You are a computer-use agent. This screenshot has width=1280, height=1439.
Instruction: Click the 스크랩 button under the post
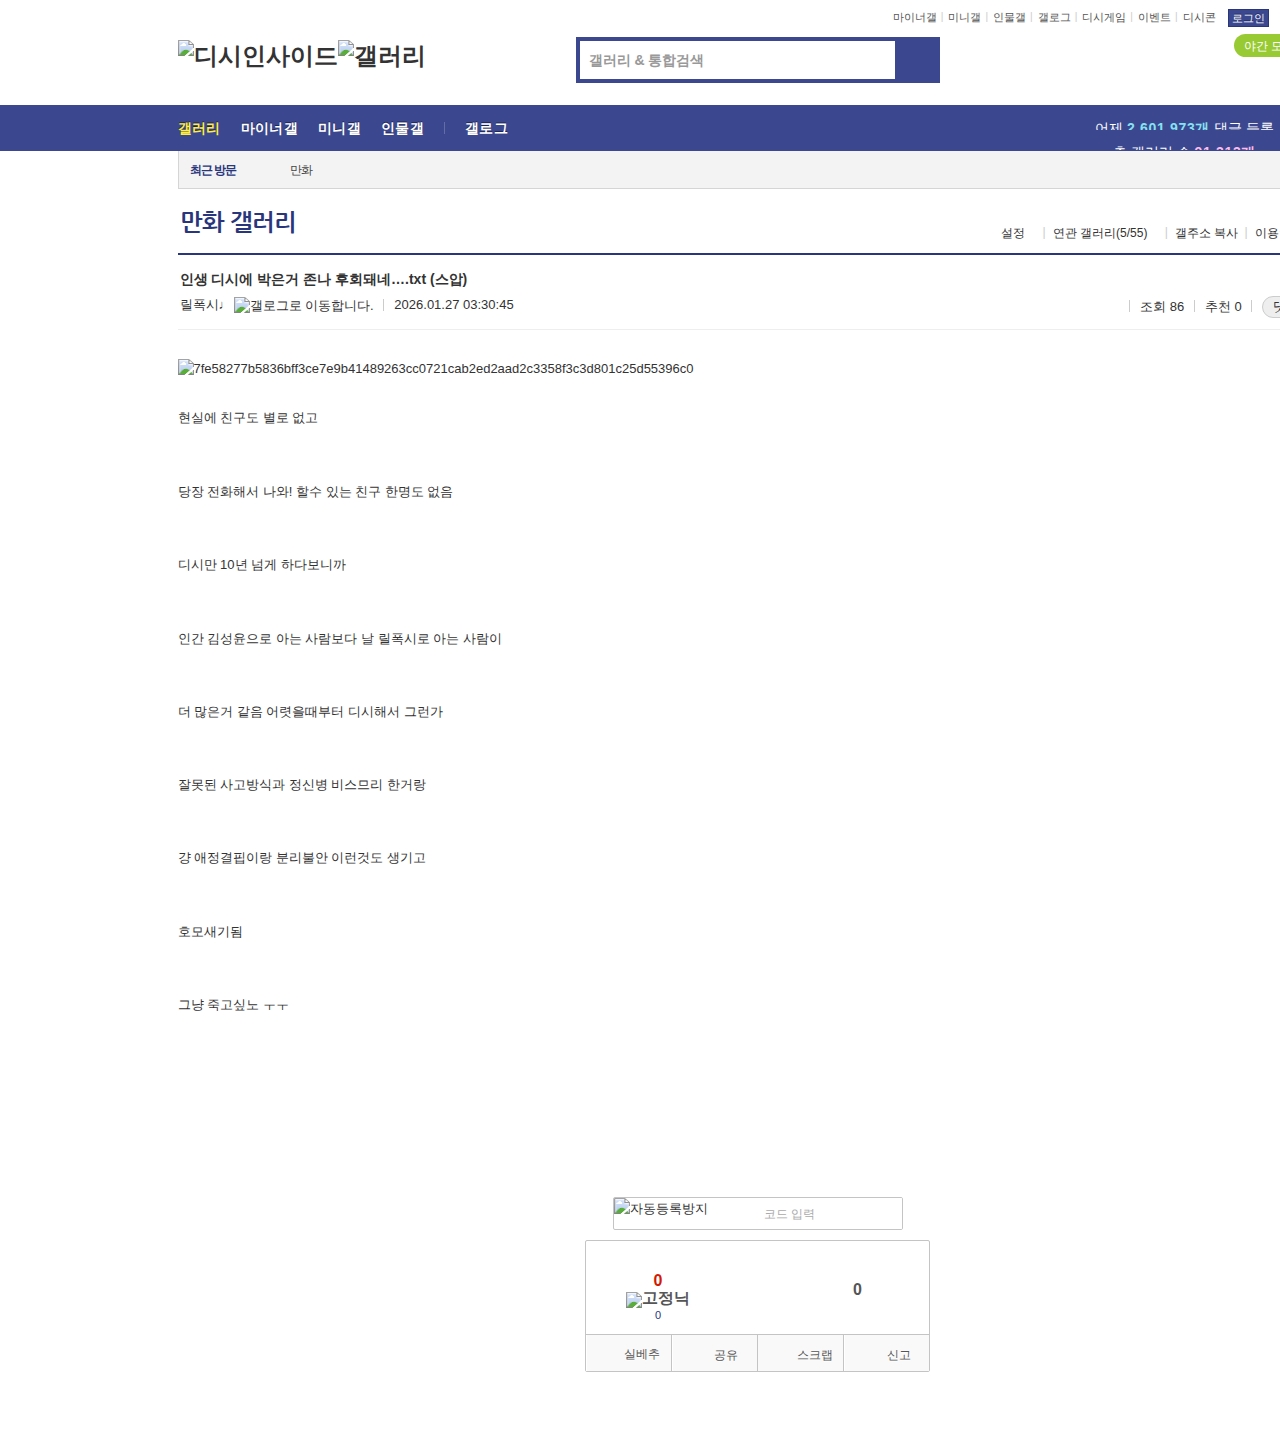pyautogui.click(x=814, y=1355)
